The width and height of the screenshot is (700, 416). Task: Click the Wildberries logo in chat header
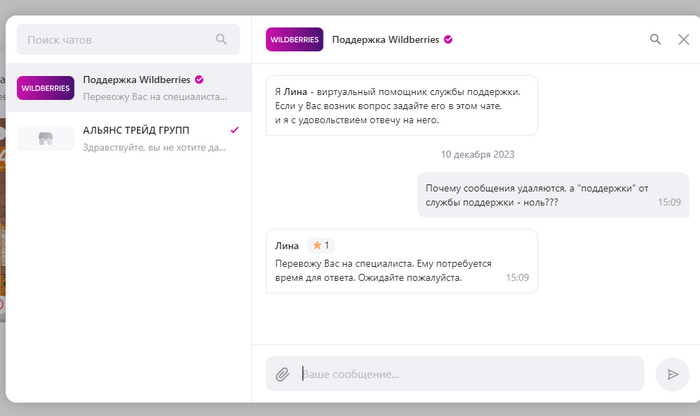[295, 39]
